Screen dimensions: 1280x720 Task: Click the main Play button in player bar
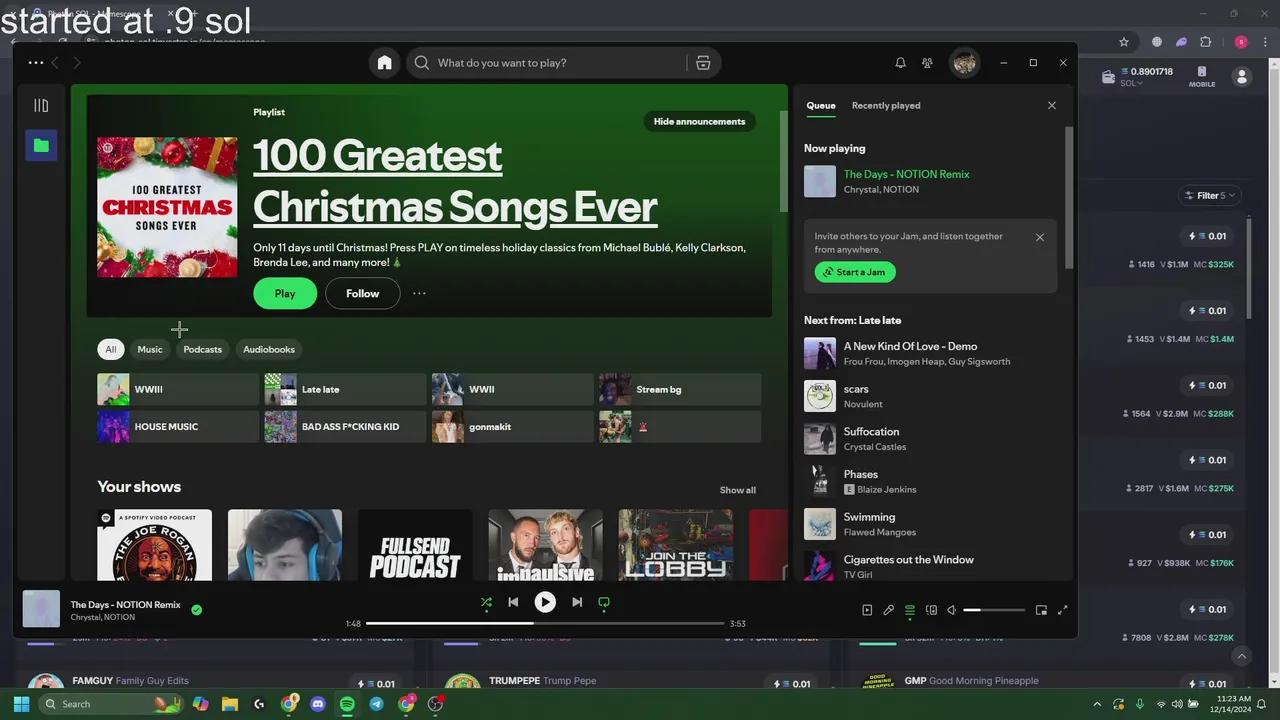click(545, 602)
